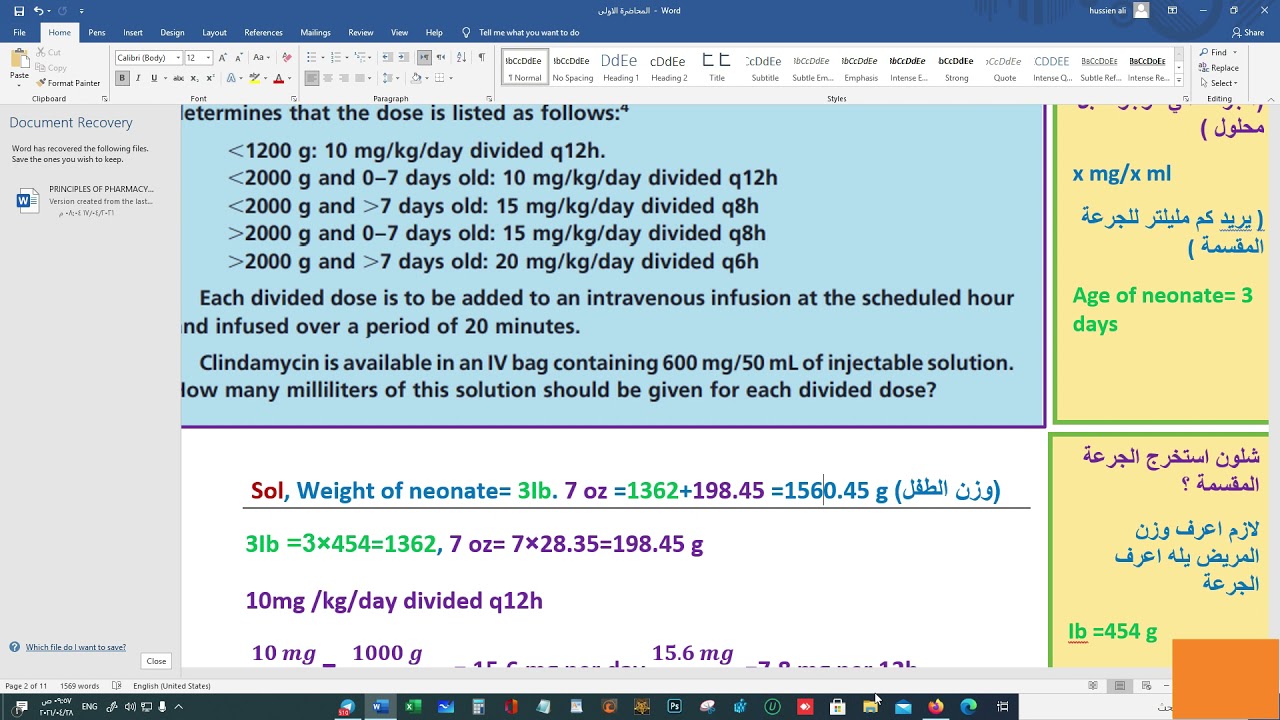
Task: Switch to Print Layout view in status bar
Action: coord(1120,686)
